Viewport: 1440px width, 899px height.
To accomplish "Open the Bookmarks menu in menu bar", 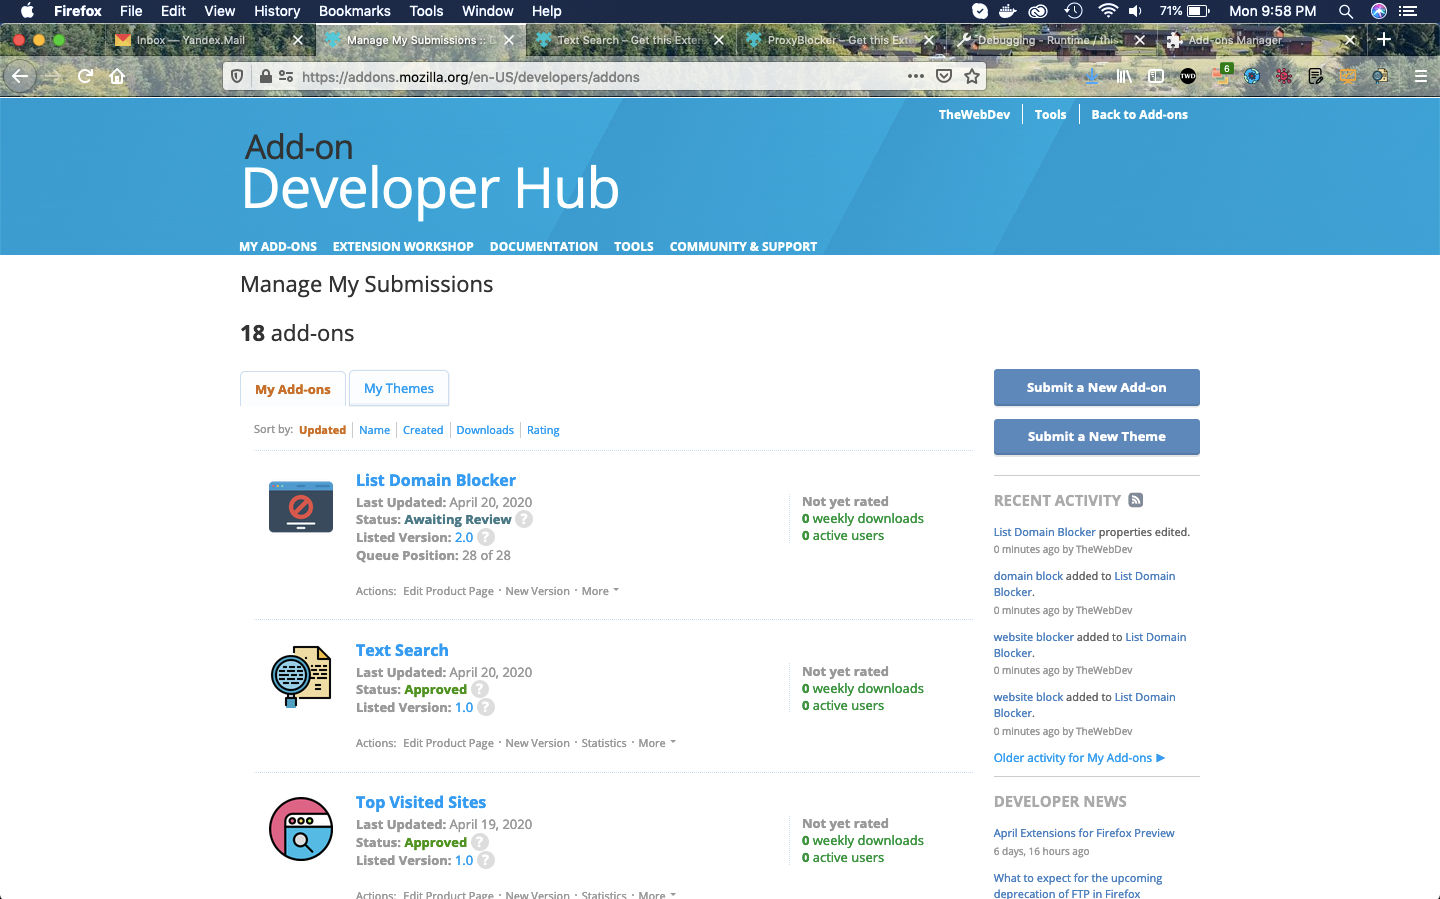I will 354,11.
